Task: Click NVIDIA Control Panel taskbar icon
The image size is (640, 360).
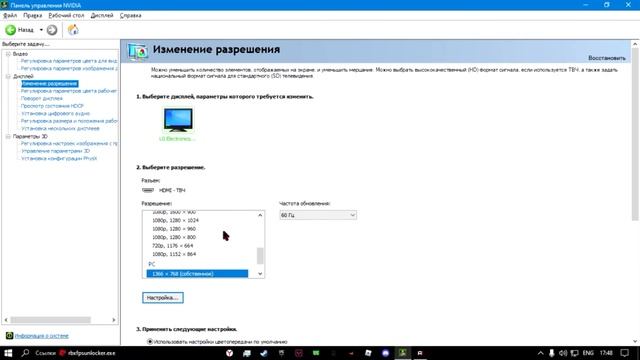Action: point(402,353)
